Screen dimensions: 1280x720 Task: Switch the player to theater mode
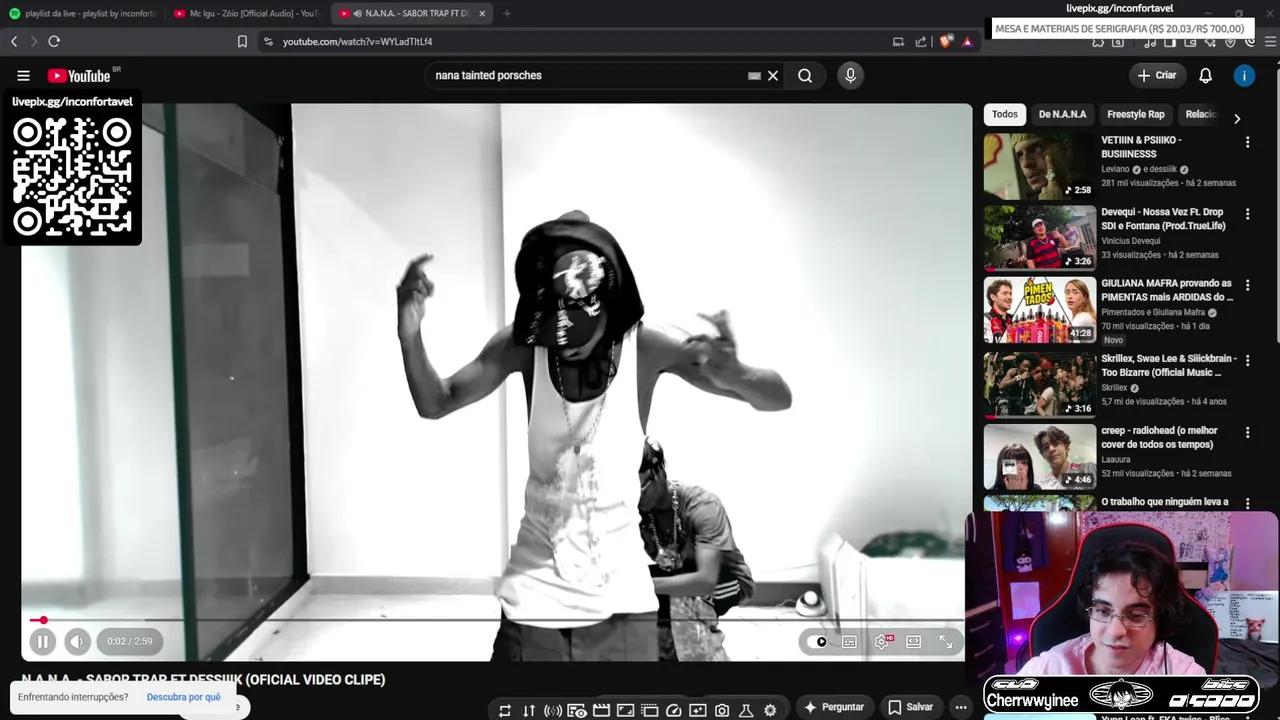pos(913,642)
